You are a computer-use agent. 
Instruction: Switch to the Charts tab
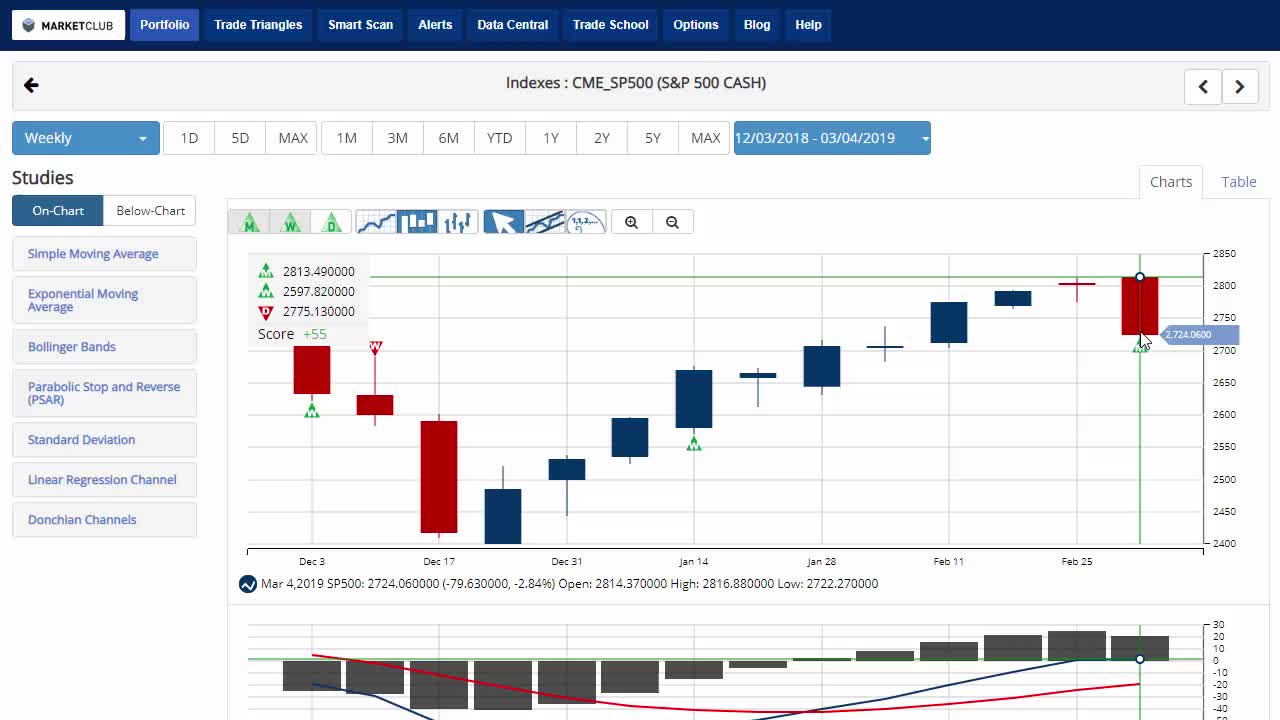pyautogui.click(x=1171, y=182)
